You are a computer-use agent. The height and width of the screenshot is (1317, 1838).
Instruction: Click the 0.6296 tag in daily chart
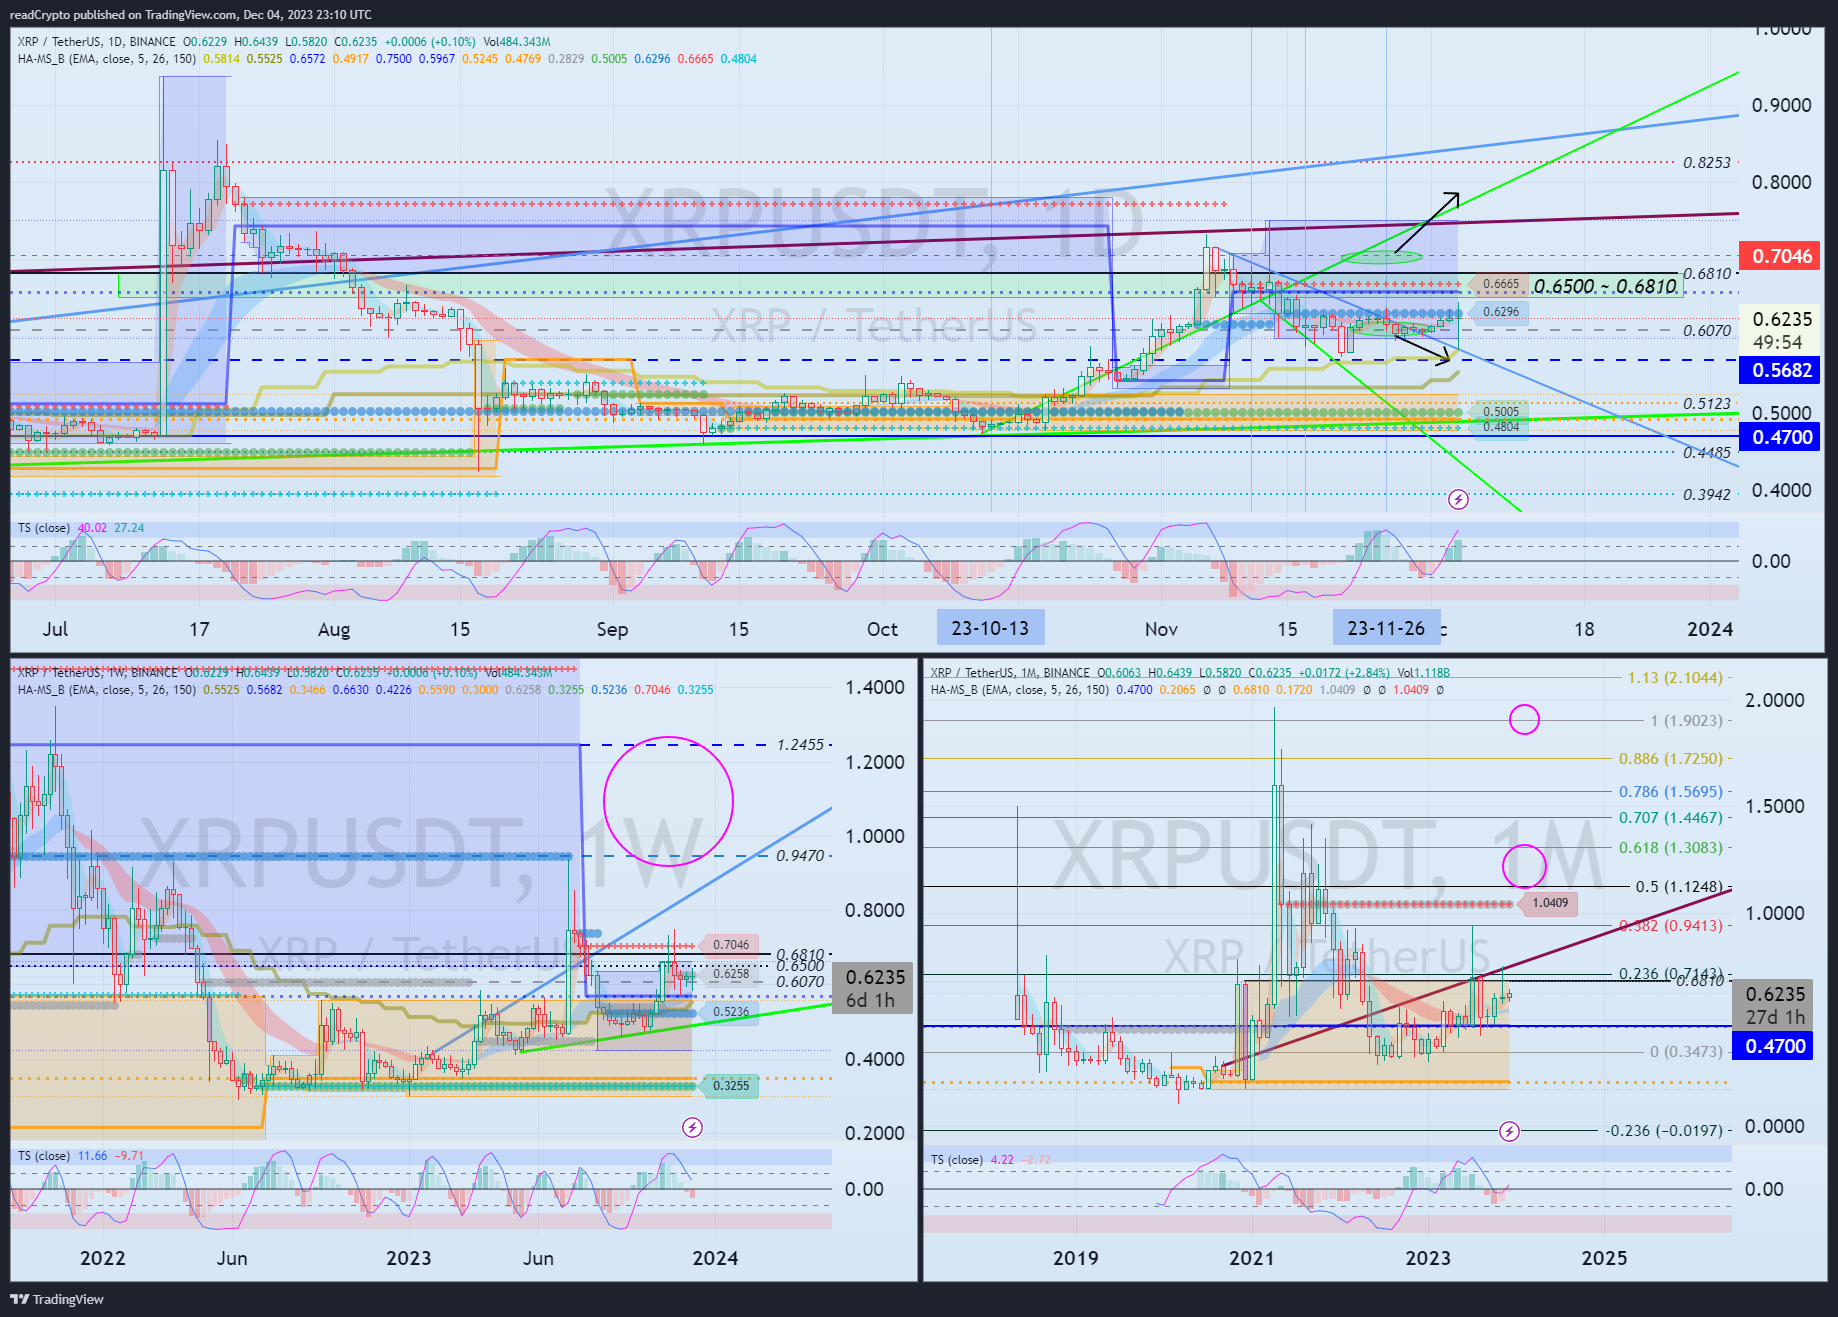pos(1500,312)
